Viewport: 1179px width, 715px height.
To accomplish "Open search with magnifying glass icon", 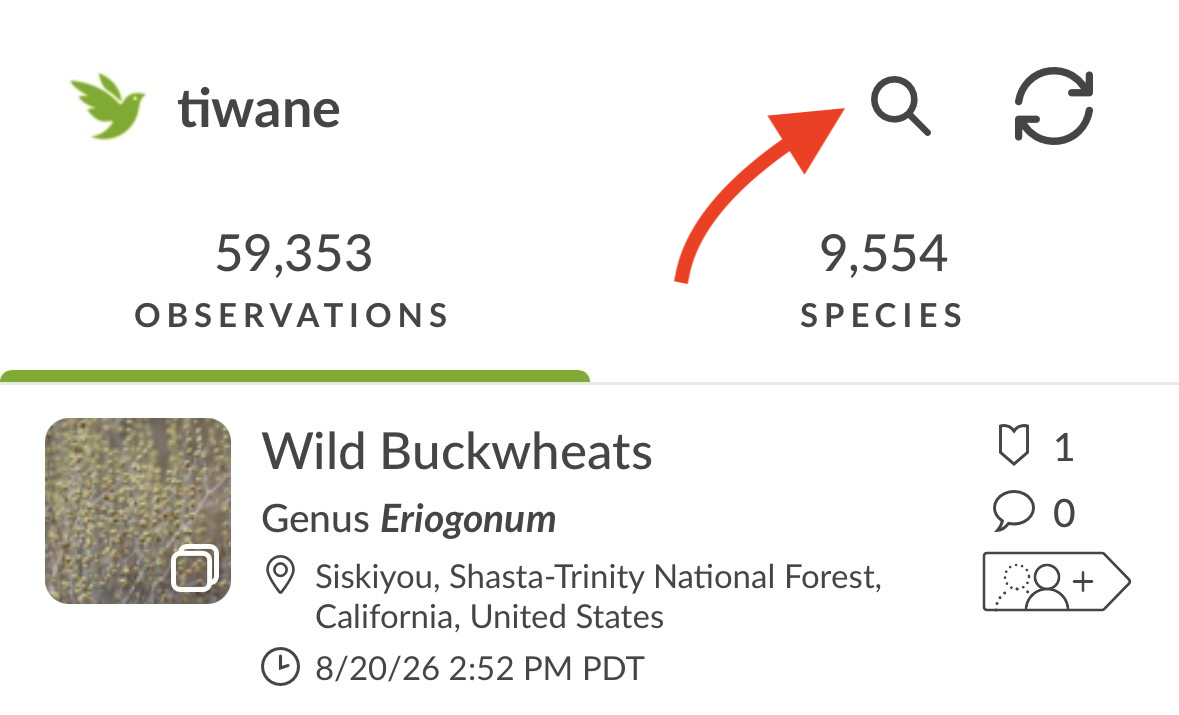I will click(x=900, y=106).
